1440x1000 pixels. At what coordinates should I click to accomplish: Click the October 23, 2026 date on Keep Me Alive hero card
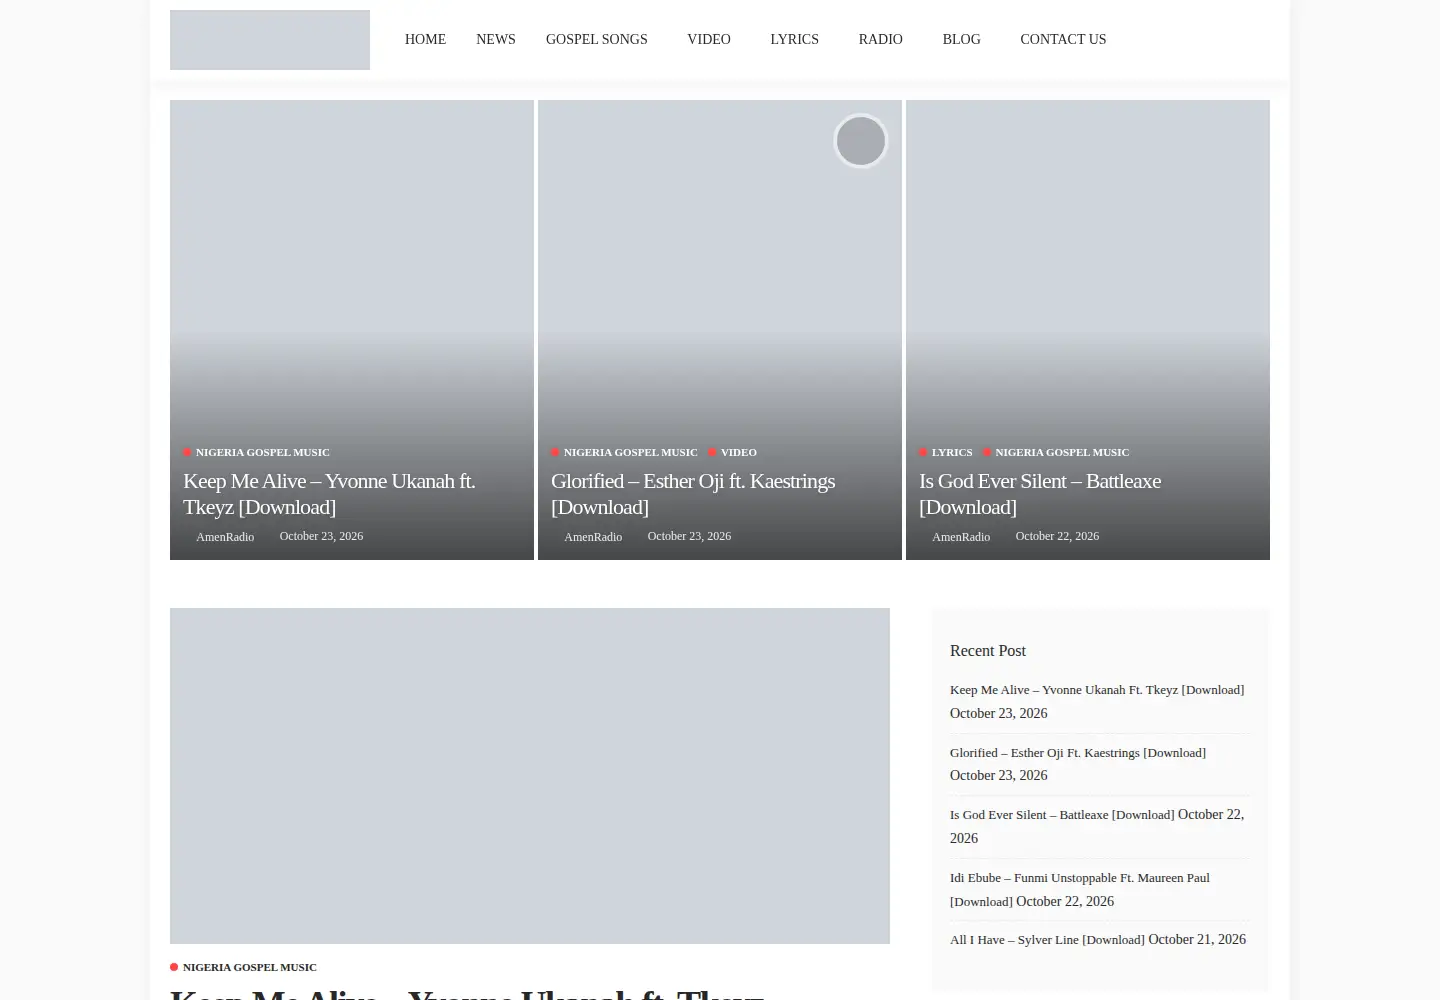(321, 536)
